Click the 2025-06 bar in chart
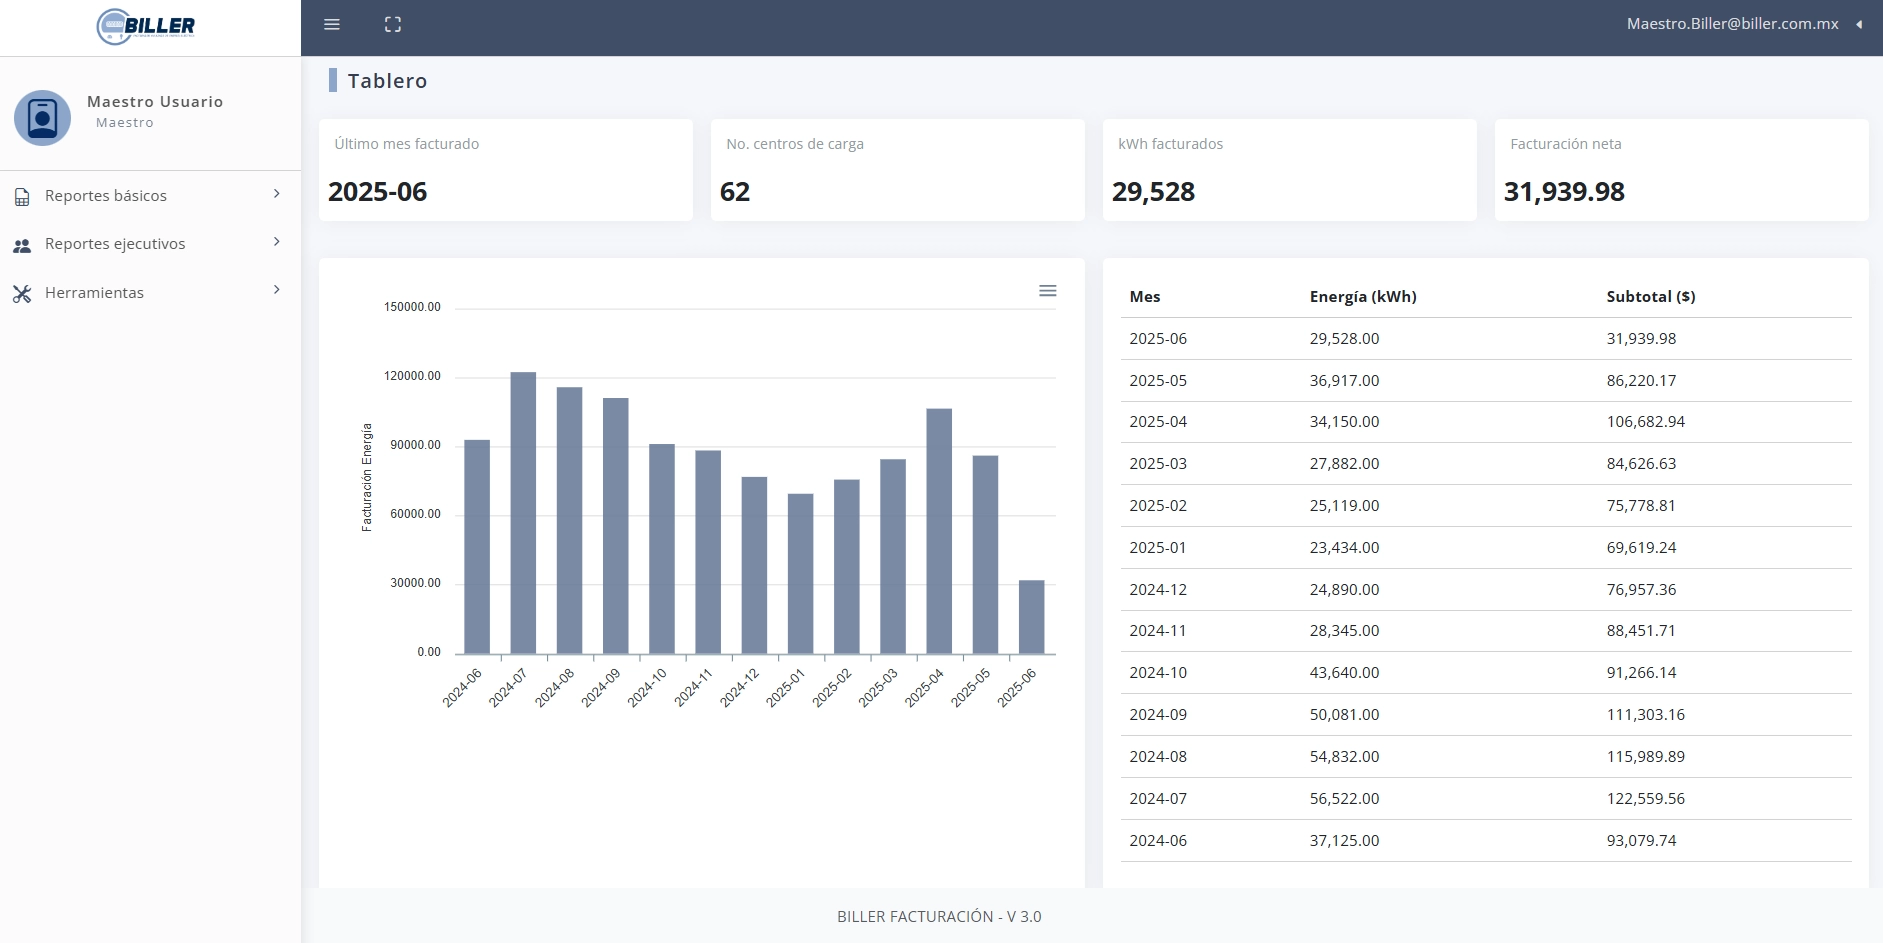The image size is (1883, 943). point(1031,617)
